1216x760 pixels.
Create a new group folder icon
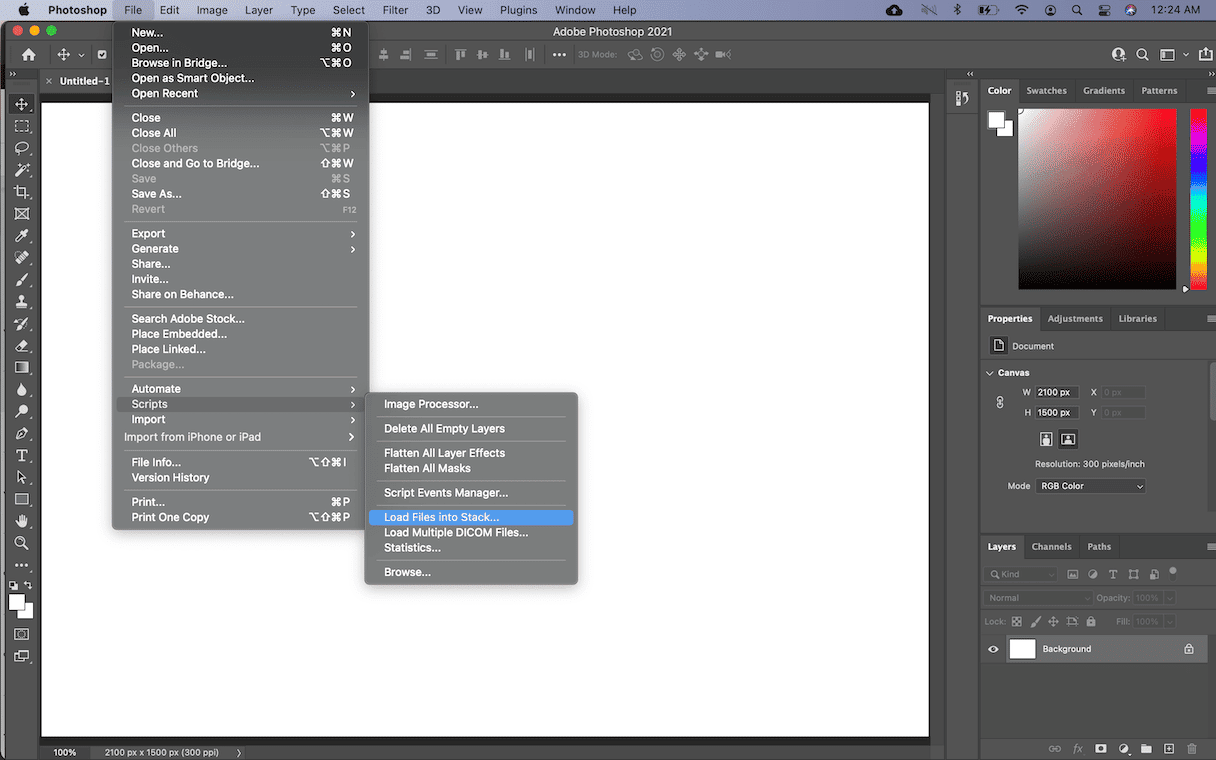tap(1146, 748)
